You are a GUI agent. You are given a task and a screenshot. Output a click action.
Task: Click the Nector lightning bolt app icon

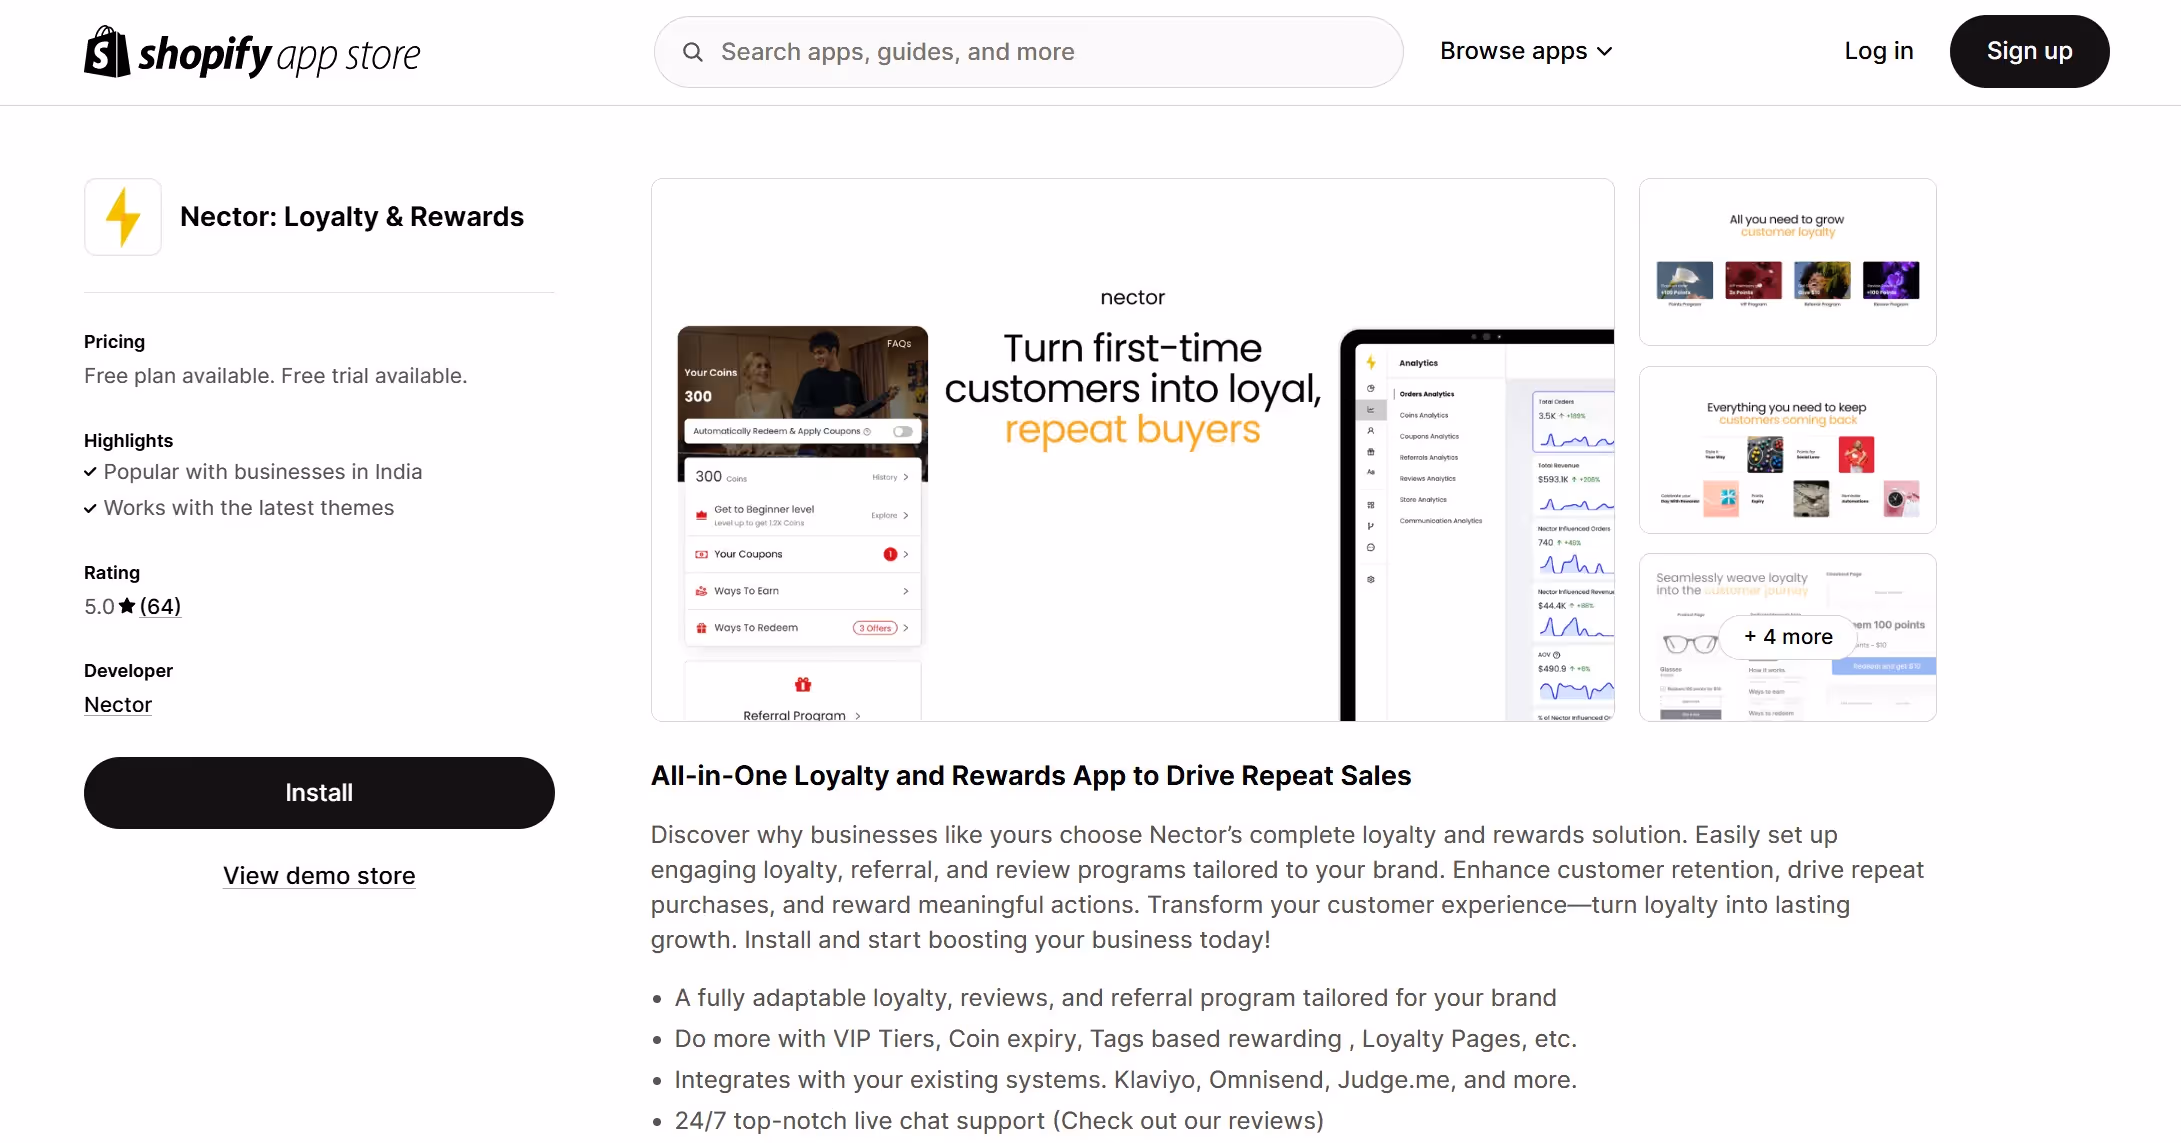coord(123,217)
